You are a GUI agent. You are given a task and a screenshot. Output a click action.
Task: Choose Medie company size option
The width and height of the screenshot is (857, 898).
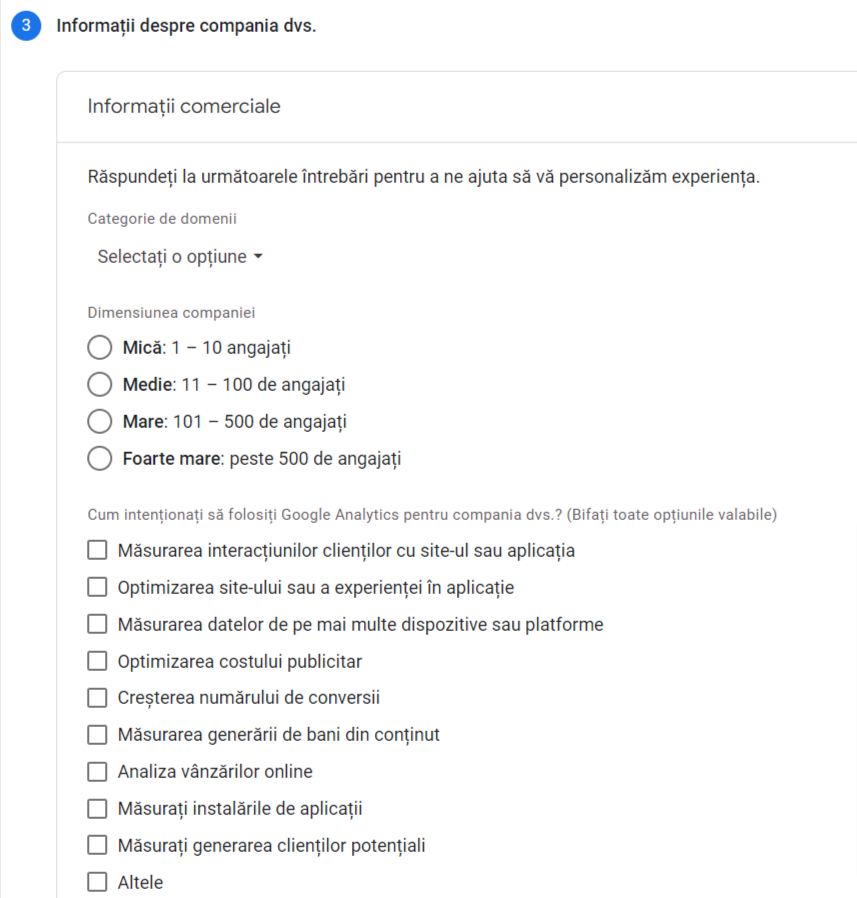pyautogui.click(x=99, y=384)
